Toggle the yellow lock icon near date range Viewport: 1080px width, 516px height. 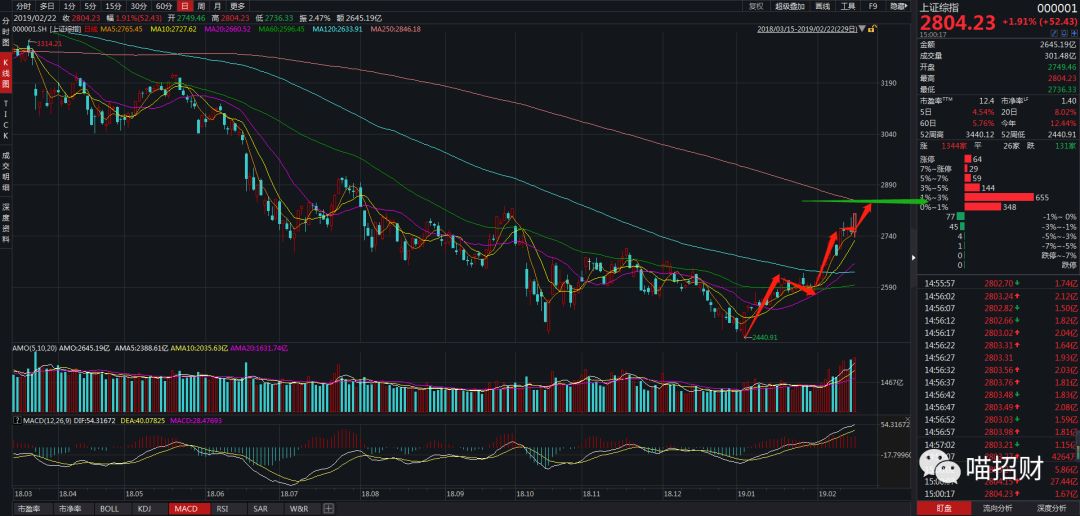click(872, 29)
